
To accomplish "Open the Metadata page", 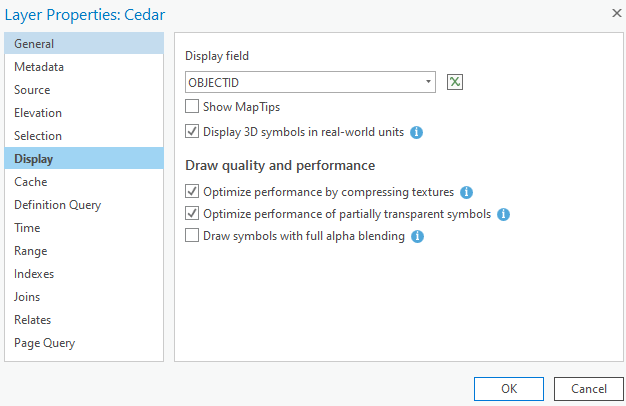I will 39,67.
